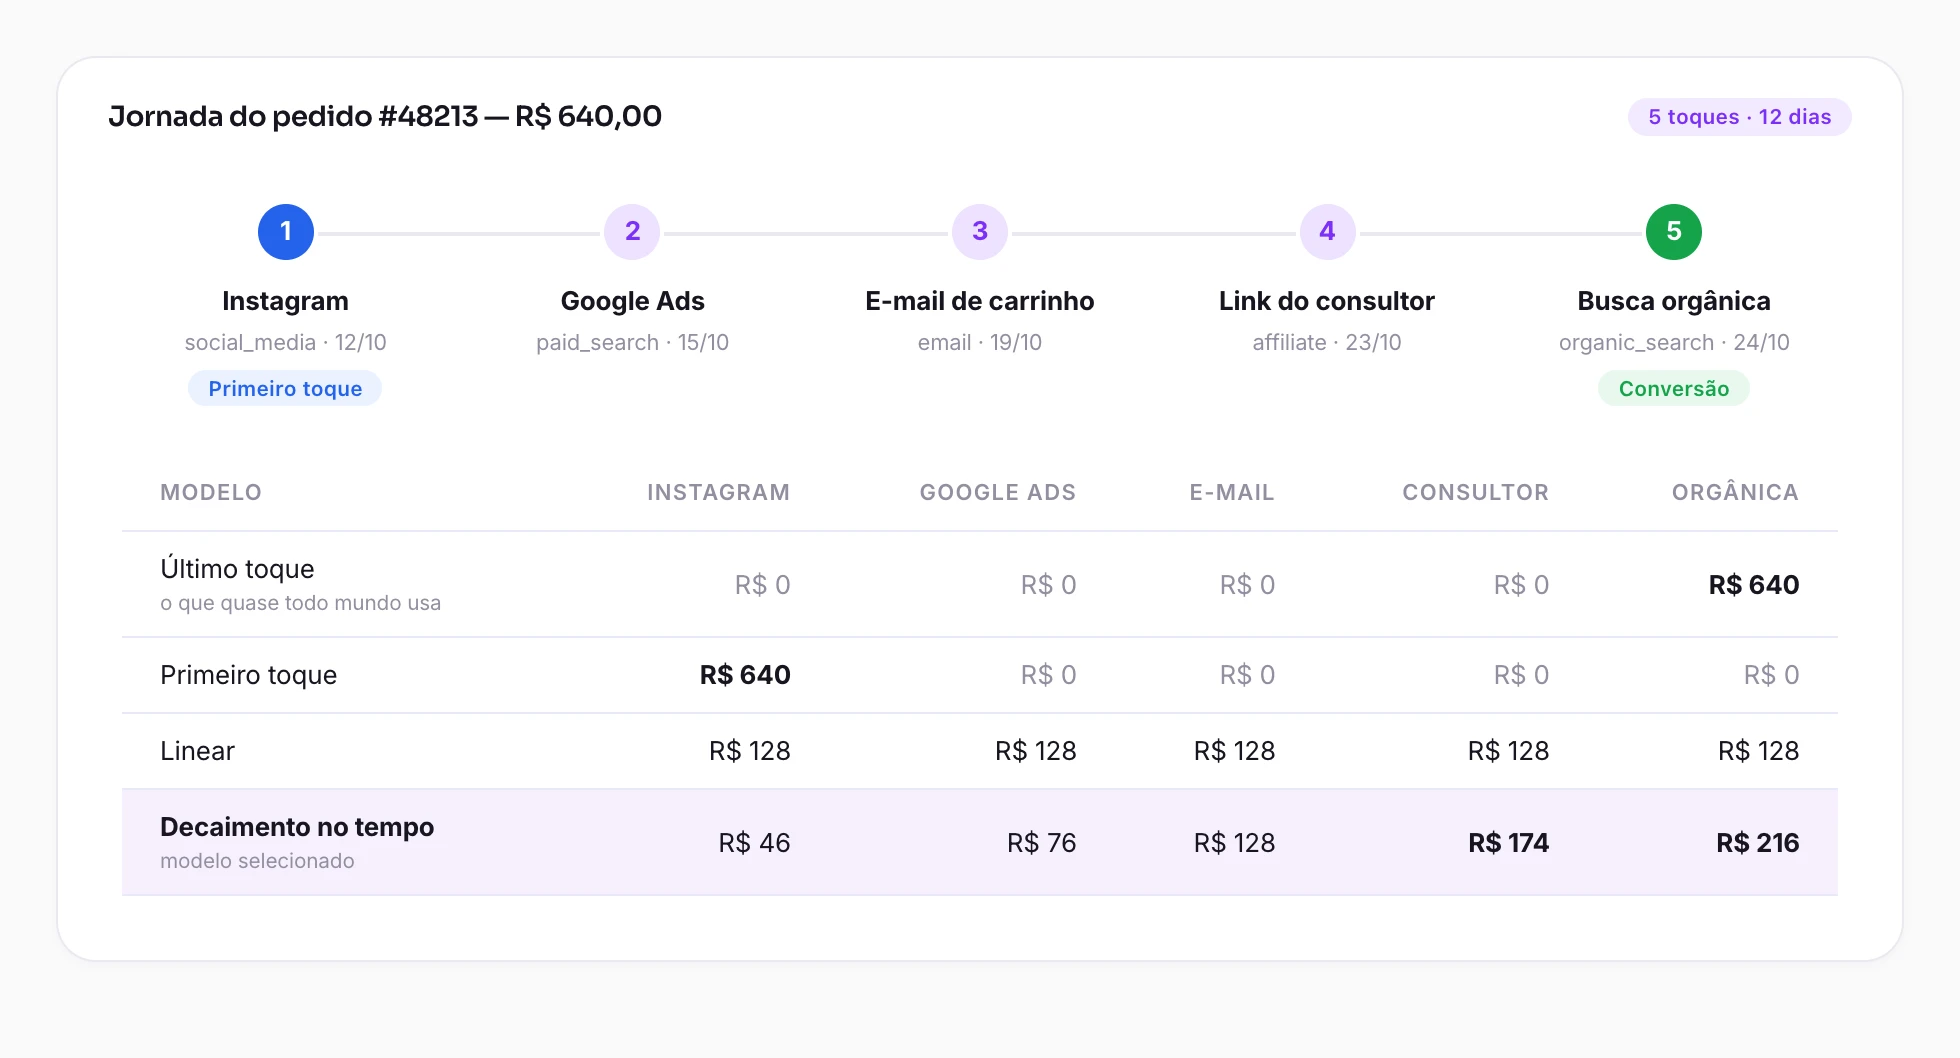Select step 4 circle Link do consultor
This screenshot has height=1058, width=1960.
click(x=1327, y=232)
